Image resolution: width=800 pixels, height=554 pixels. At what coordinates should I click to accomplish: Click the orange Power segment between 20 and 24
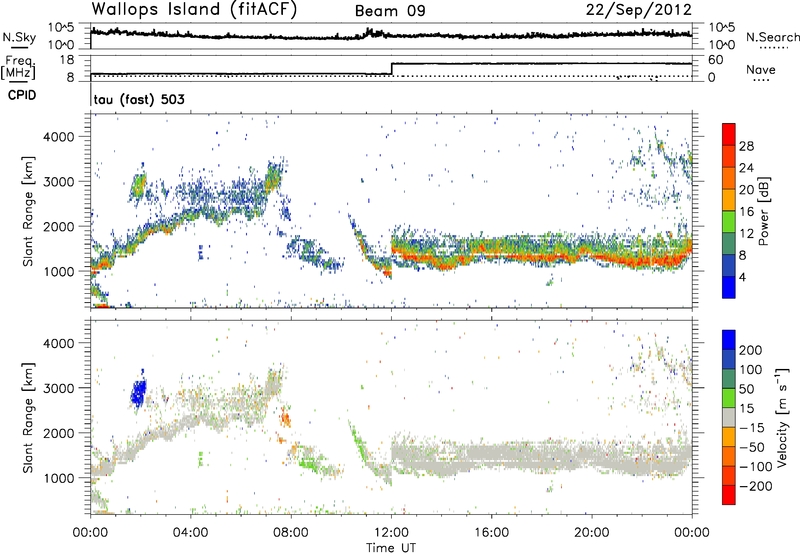tap(729, 178)
